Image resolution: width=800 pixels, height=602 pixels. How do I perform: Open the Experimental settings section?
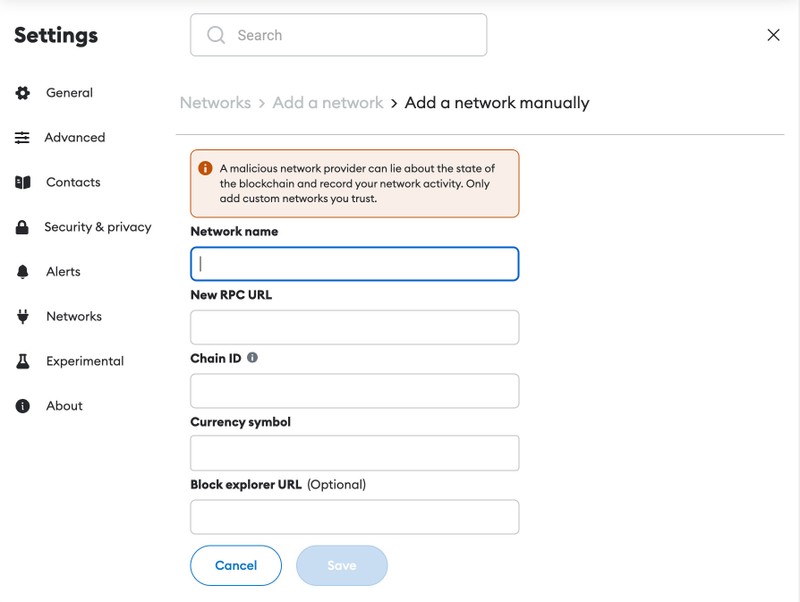point(84,361)
